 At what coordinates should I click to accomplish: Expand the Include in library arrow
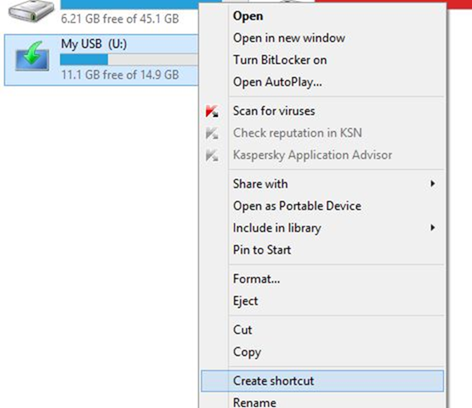click(432, 228)
